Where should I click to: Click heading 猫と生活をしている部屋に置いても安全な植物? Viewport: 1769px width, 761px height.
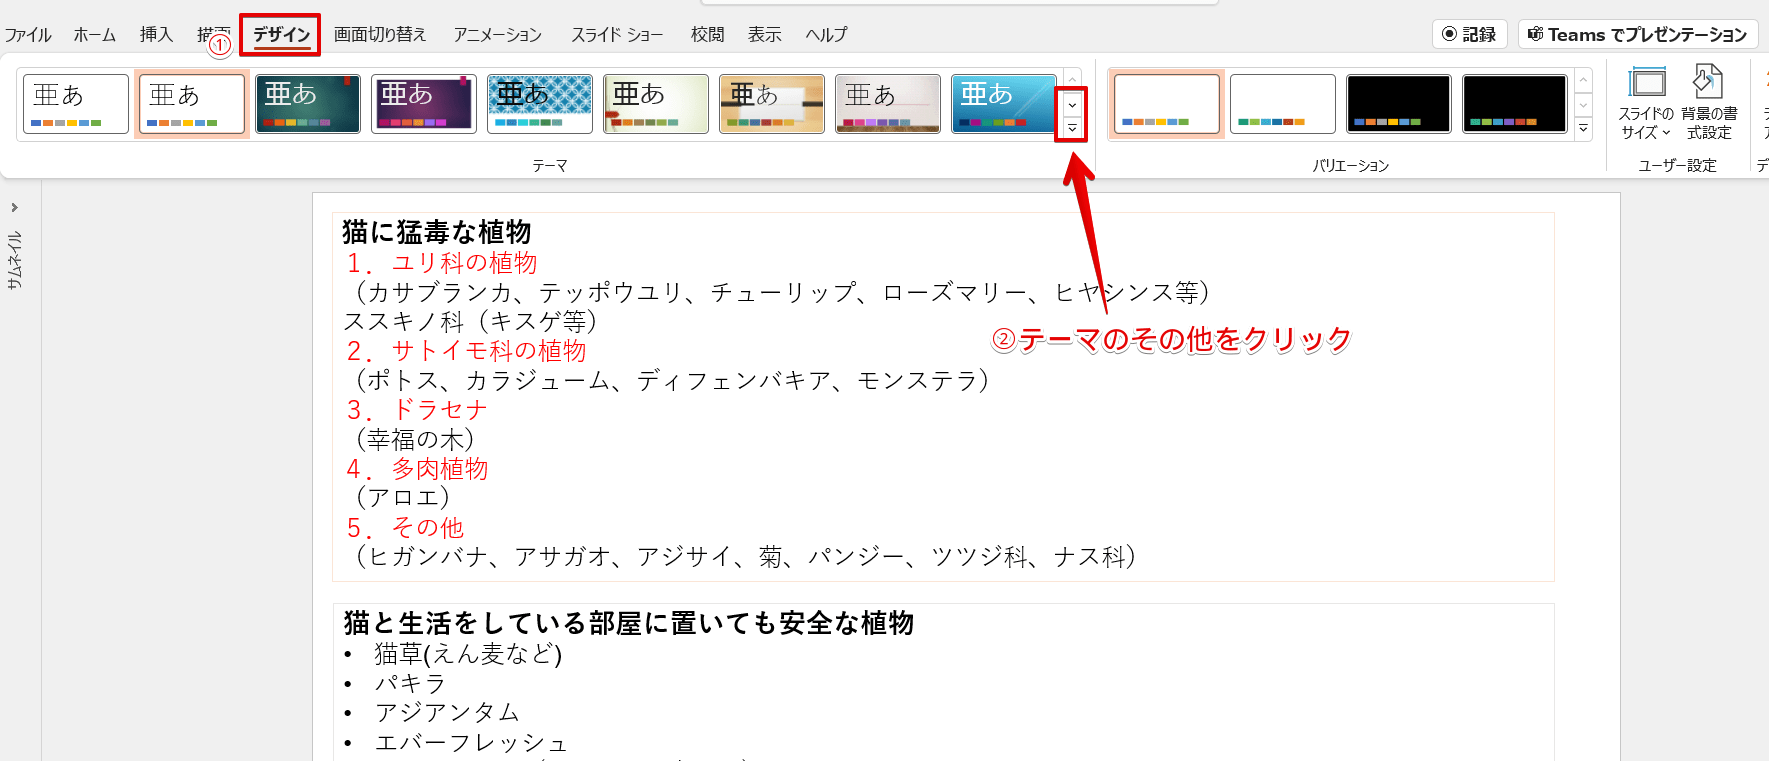pos(629,623)
